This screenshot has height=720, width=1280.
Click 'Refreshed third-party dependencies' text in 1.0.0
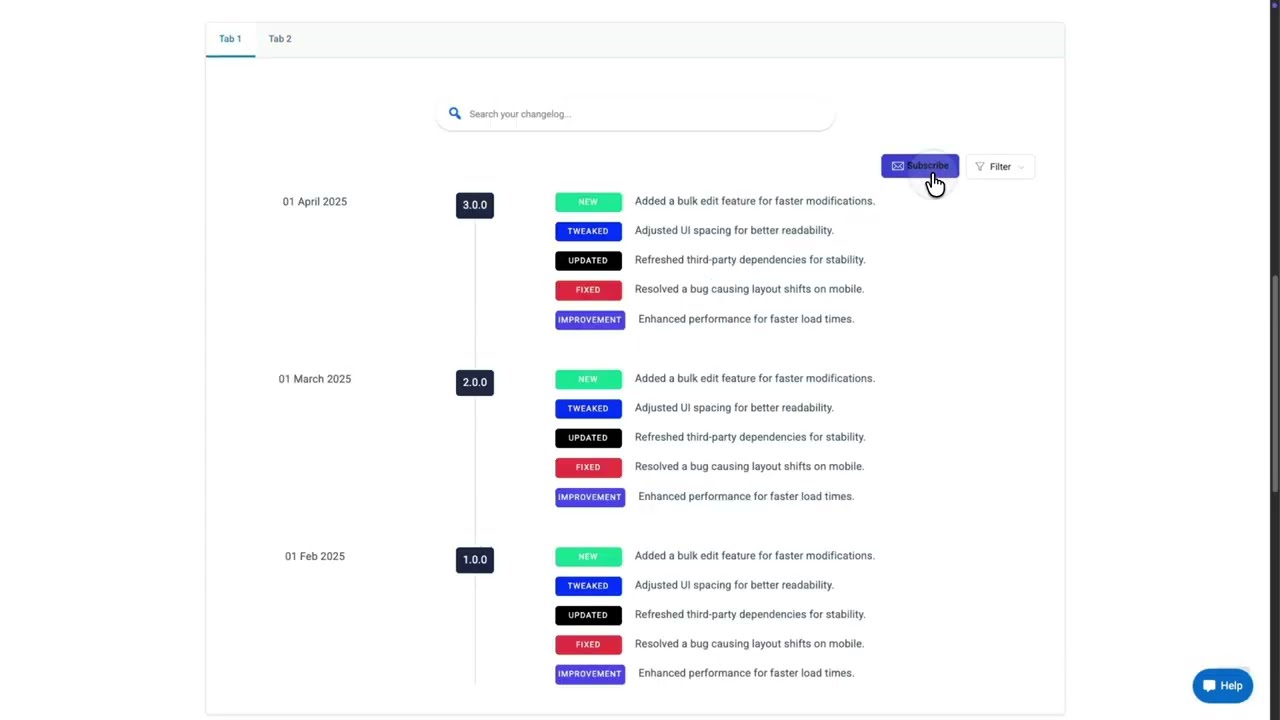750,614
